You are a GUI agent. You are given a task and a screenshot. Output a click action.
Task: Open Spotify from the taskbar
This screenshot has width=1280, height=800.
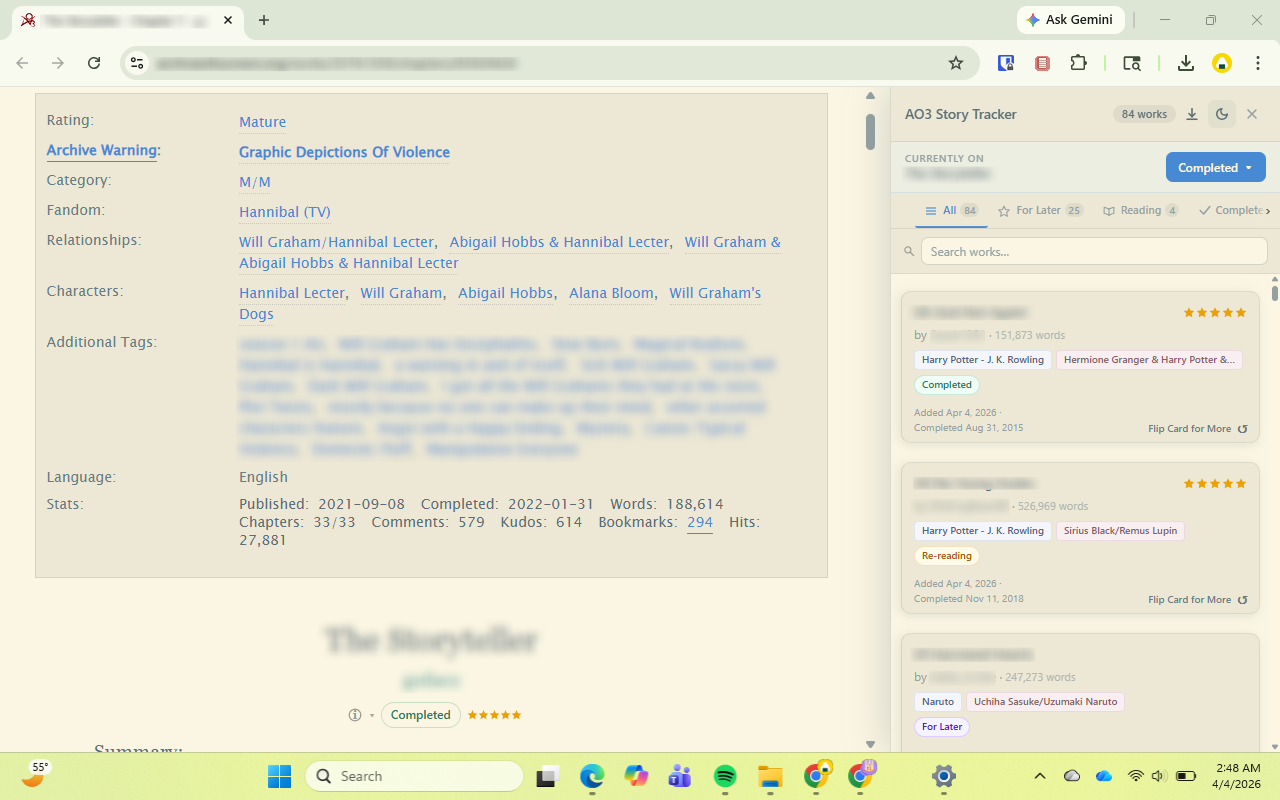pyautogui.click(x=725, y=776)
